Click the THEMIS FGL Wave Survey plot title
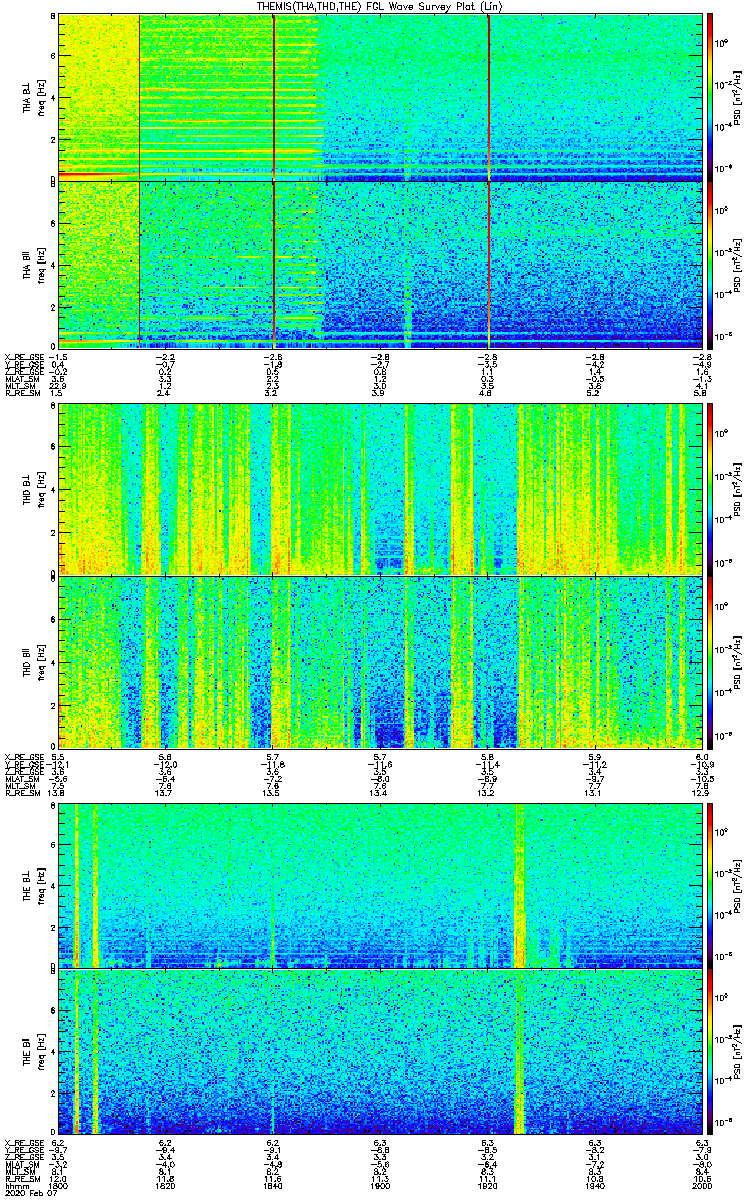The image size is (750, 1200). [x=375, y=6]
